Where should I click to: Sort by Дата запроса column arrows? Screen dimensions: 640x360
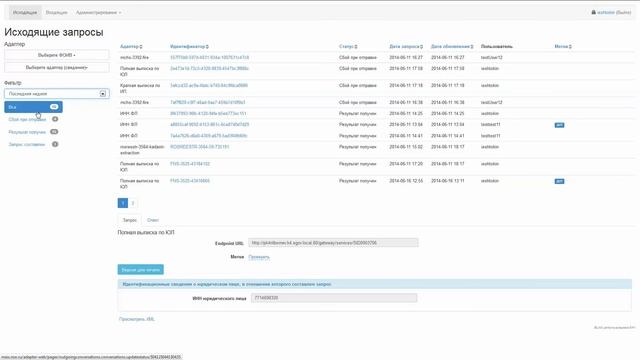coord(422,47)
